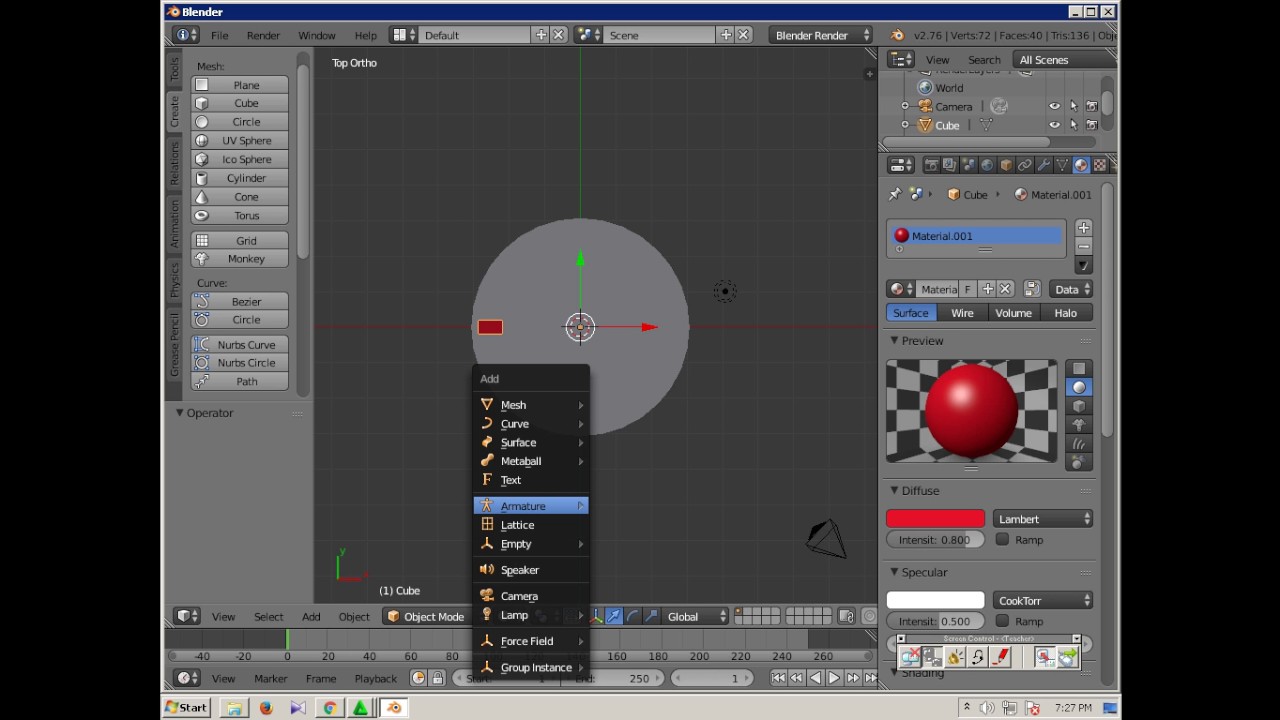Enable the Specular Ramp checkbox

click(1002, 621)
